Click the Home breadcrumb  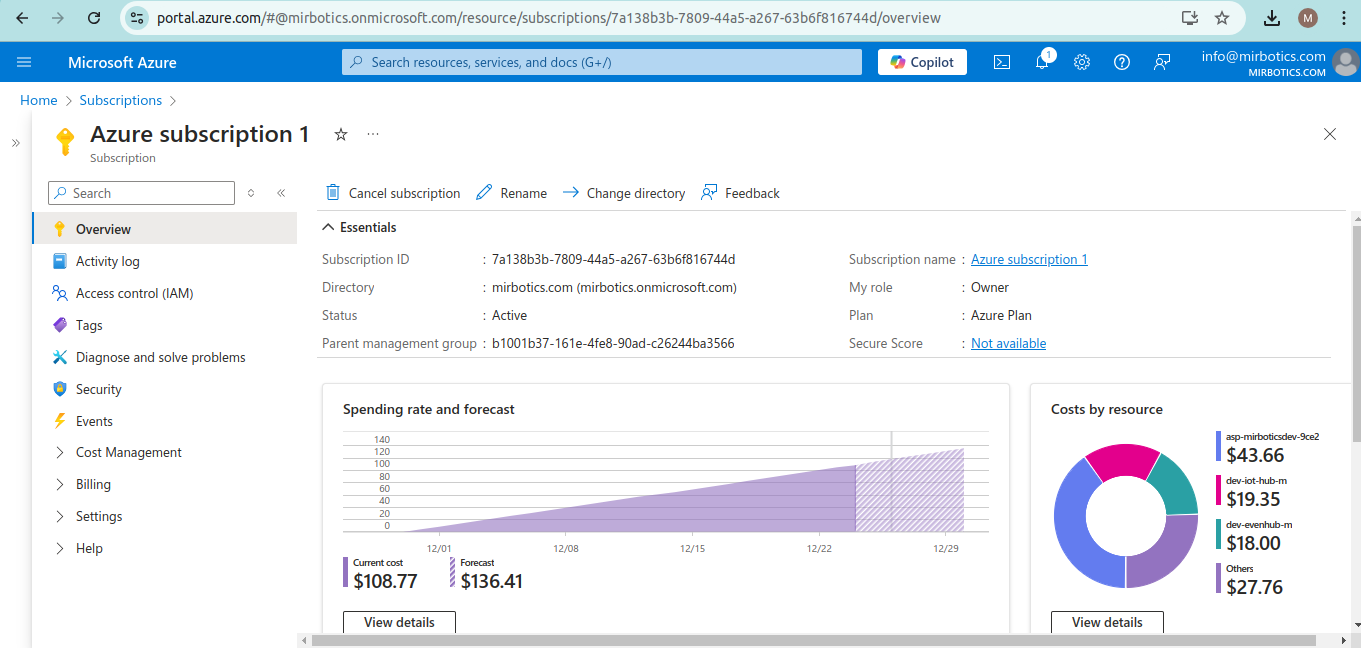click(39, 100)
